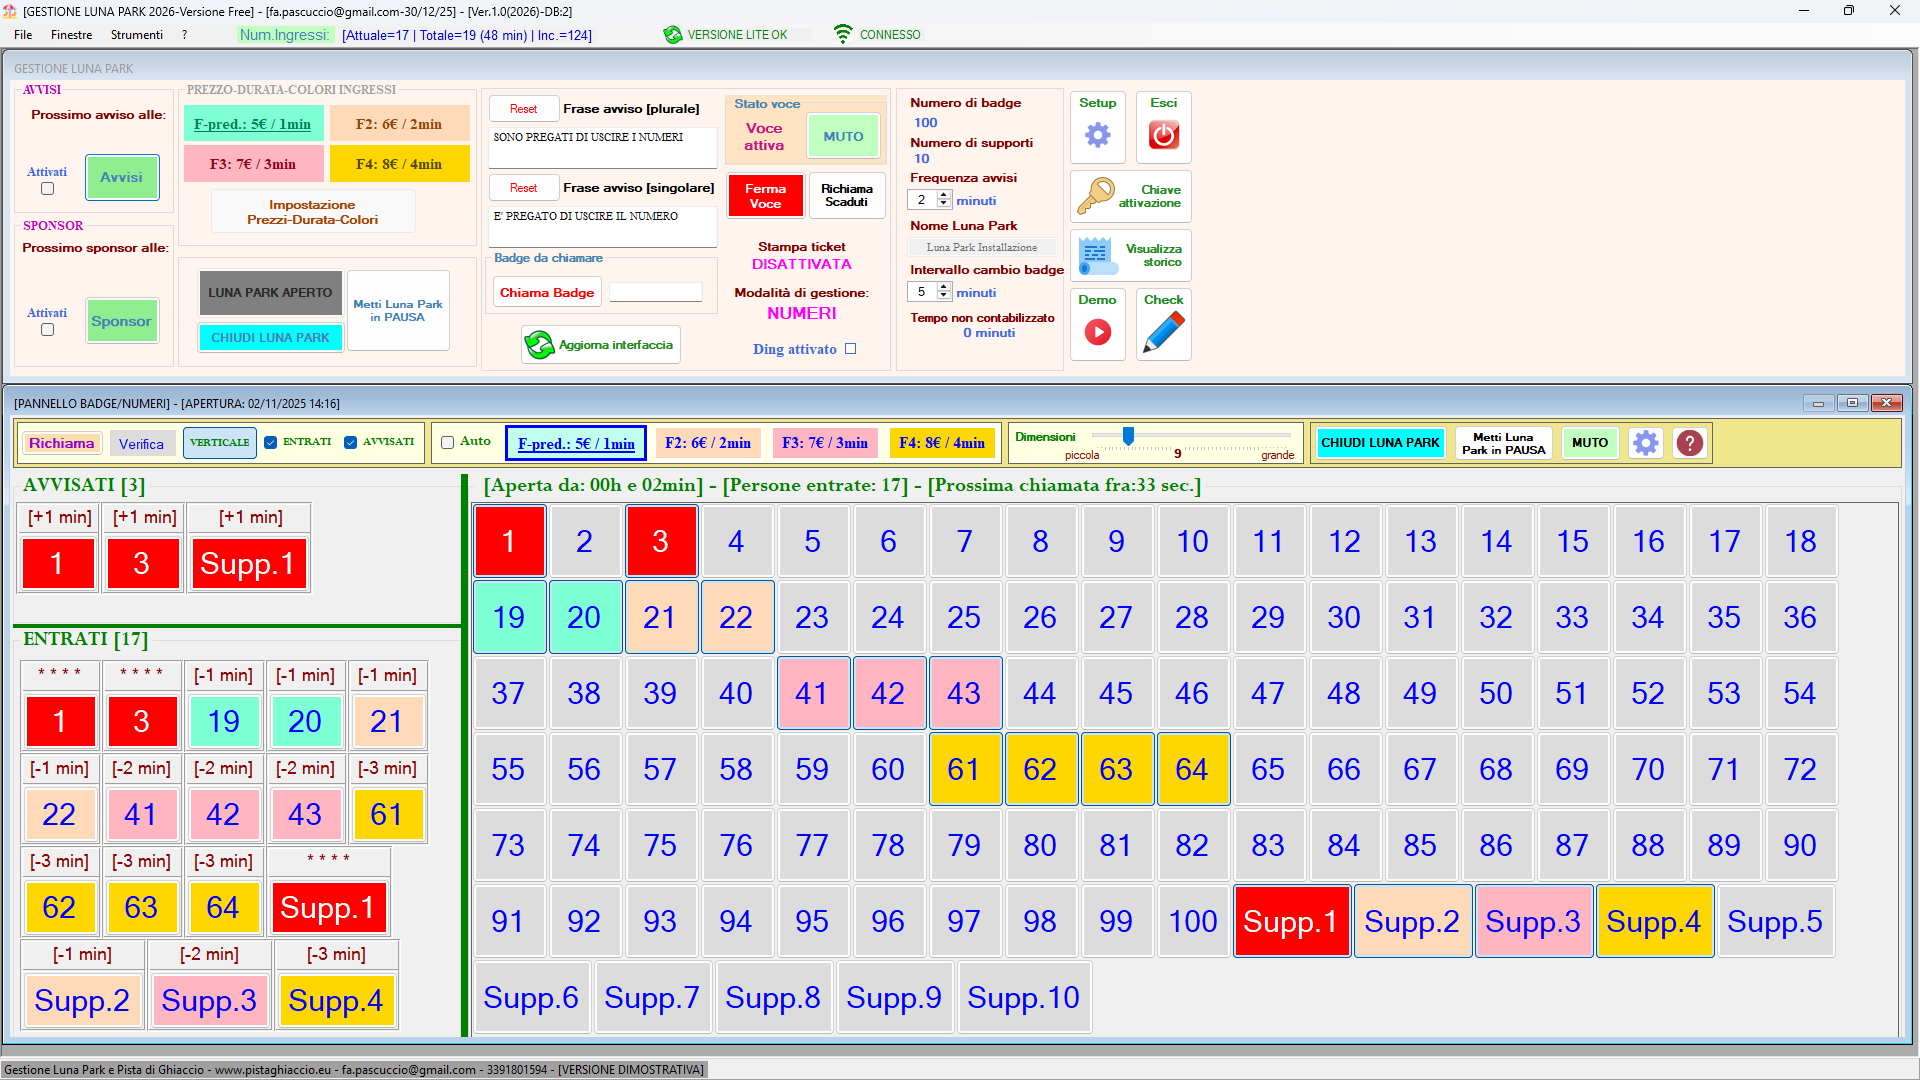1920x1080 pixels.
Task: Click the Check pencil icon
Action: [1163, 332]
